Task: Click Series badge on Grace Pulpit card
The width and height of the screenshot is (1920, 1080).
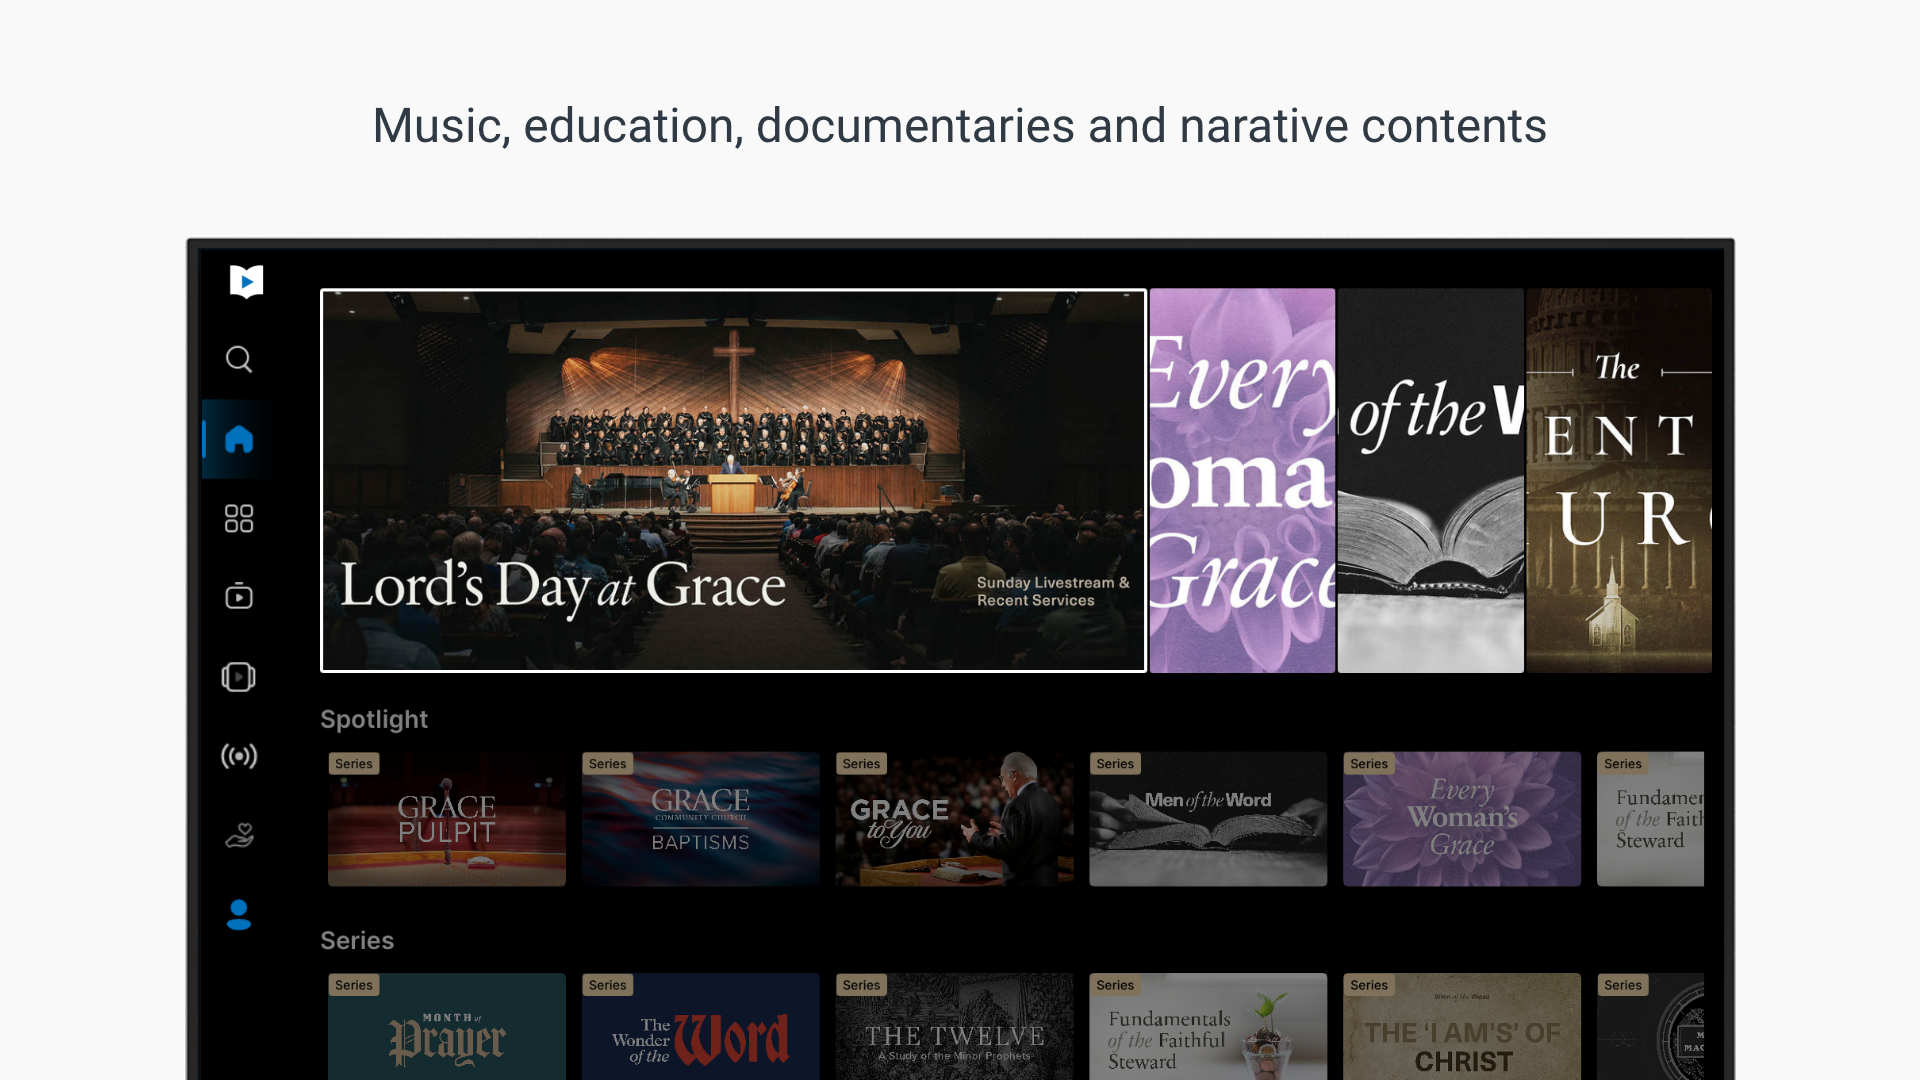Action: 354,764
